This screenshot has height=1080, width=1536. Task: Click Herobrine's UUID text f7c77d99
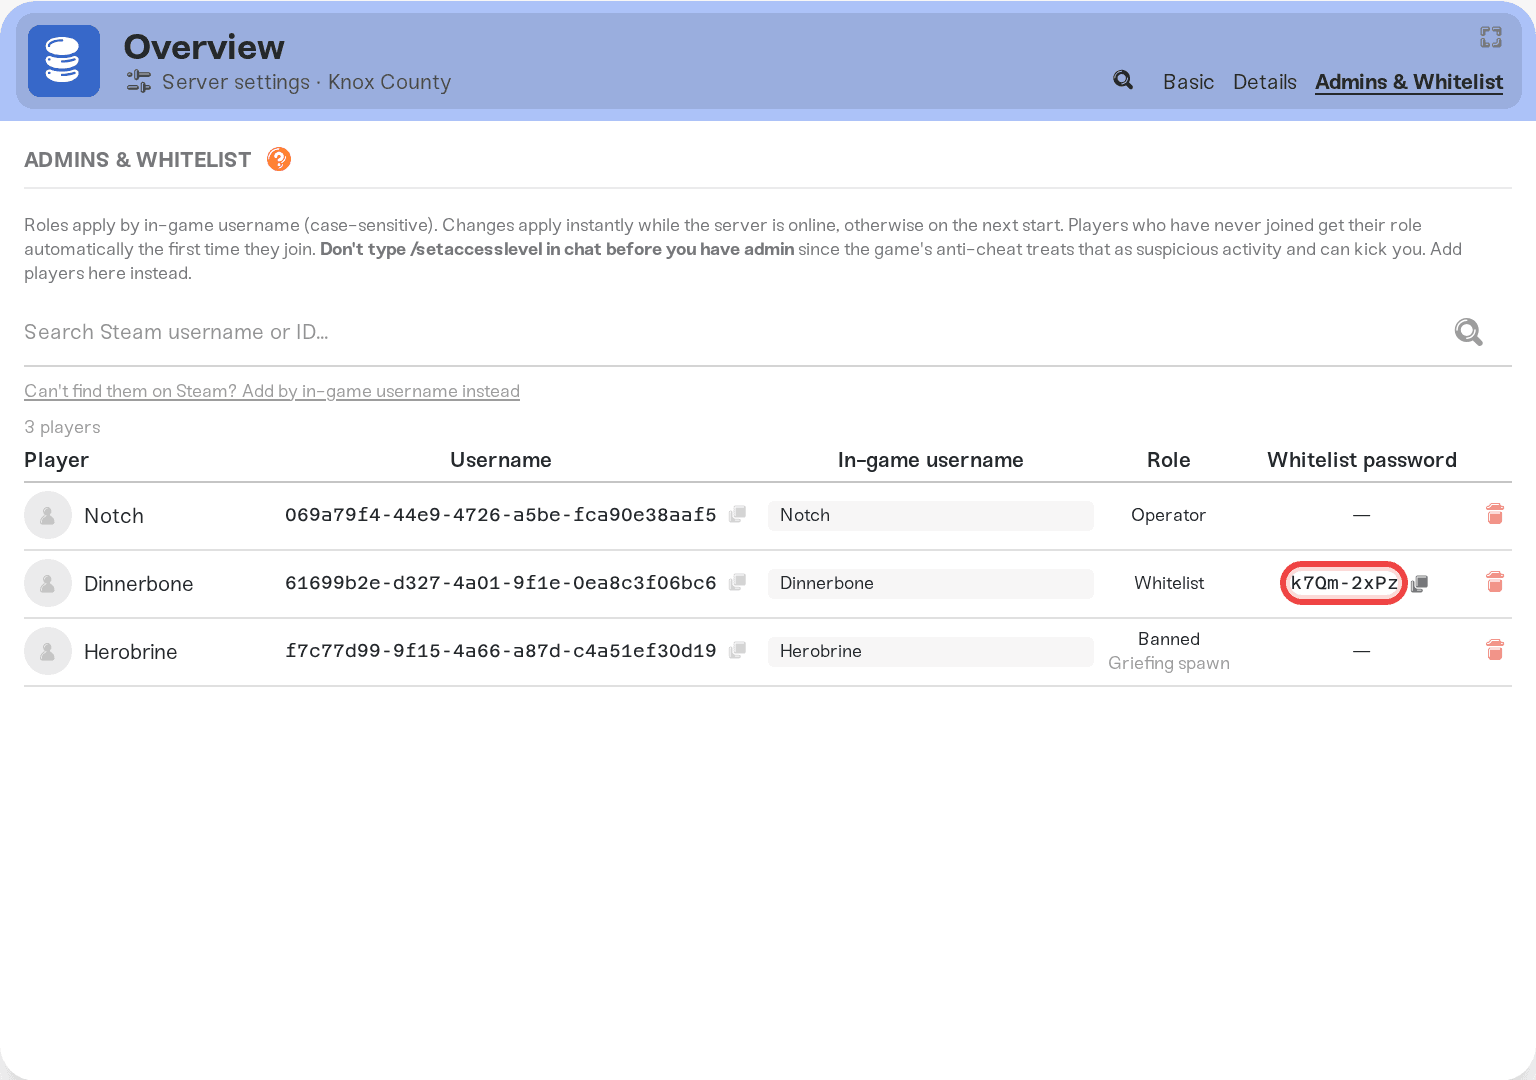500,651
